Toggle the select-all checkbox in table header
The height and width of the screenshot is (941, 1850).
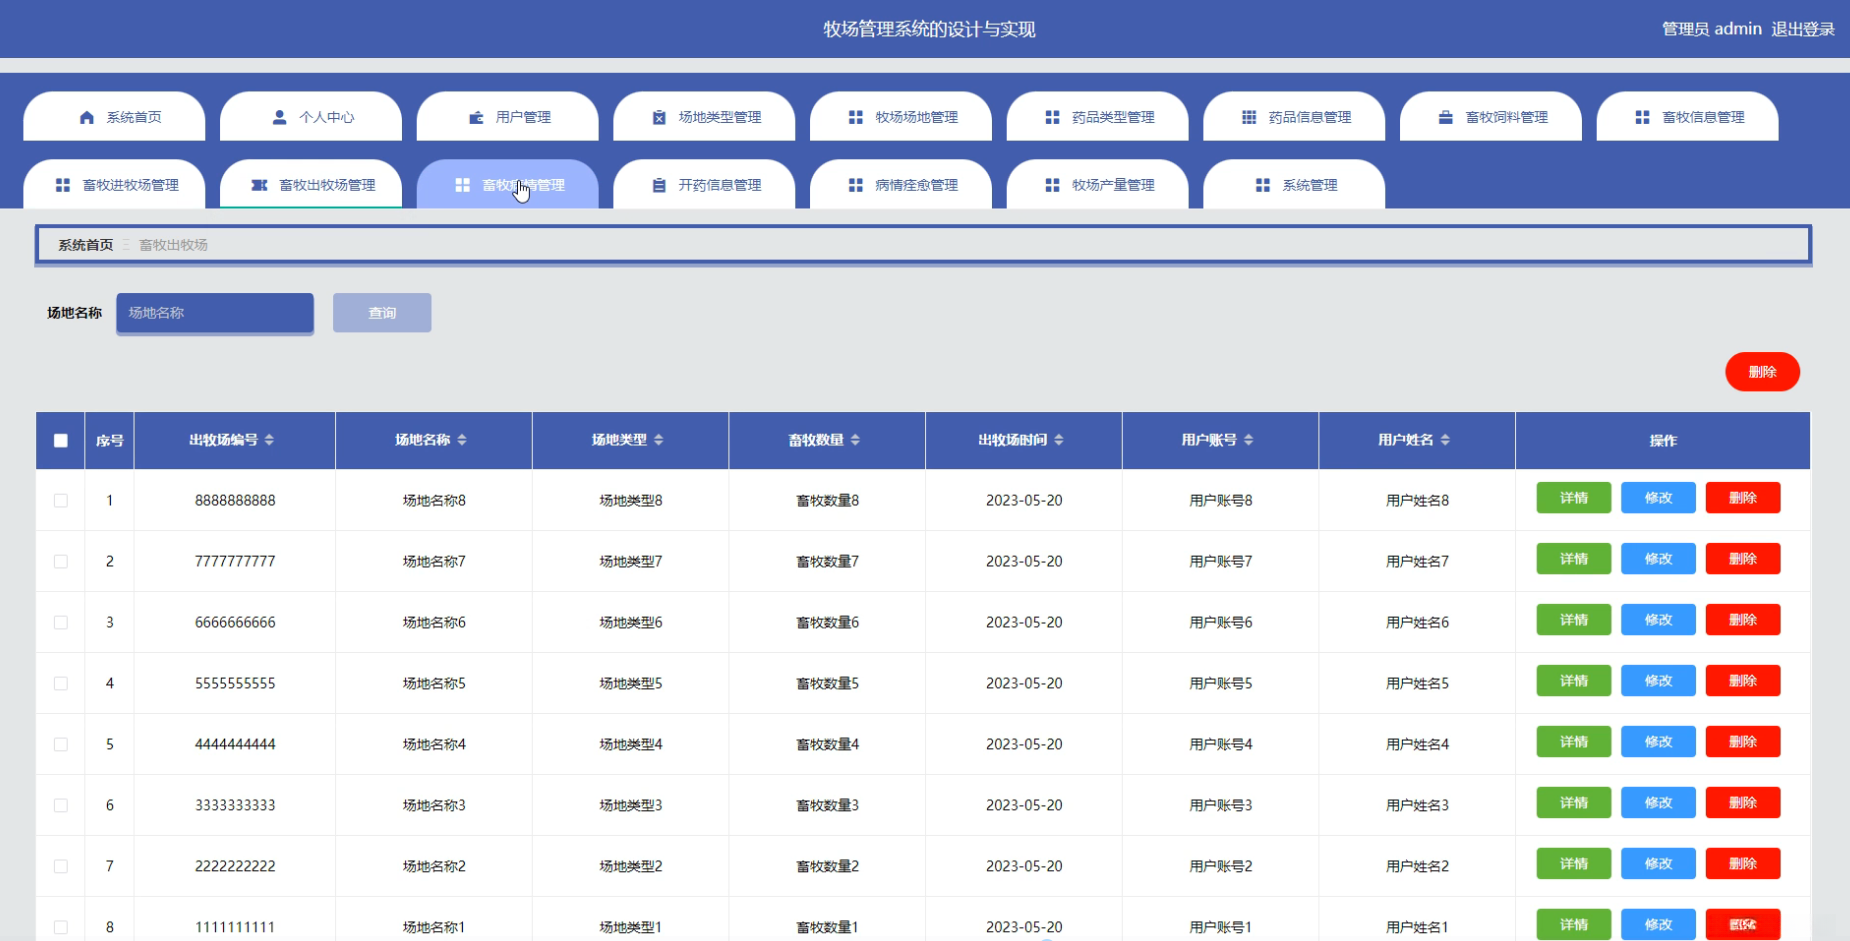pos(61,441)
